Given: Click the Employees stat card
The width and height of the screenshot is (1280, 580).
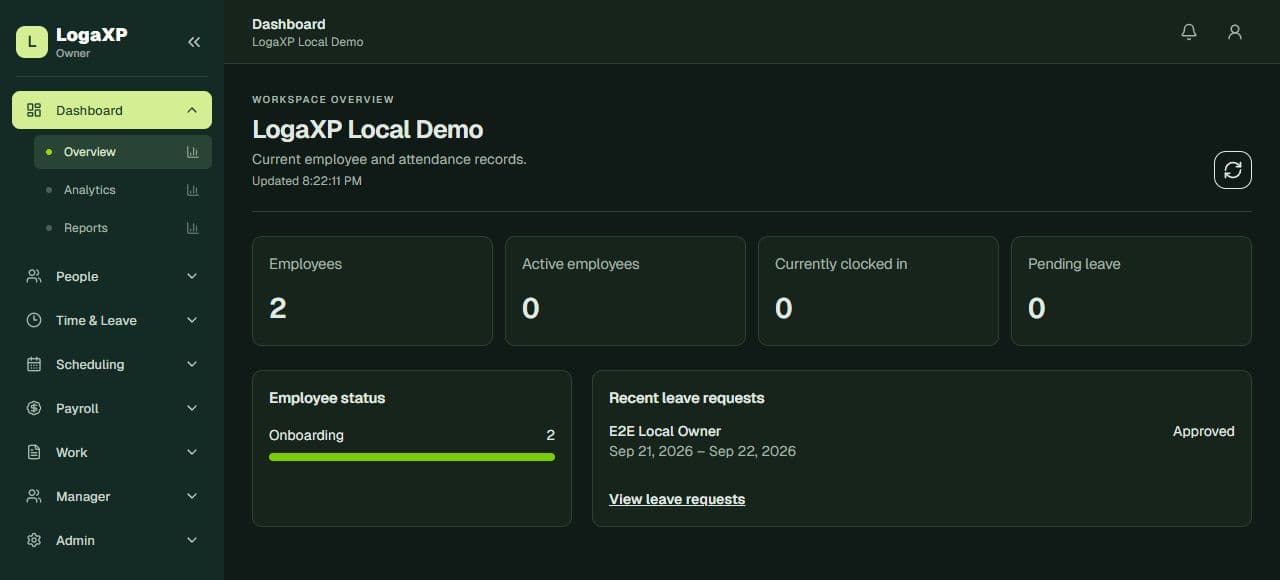Looking at the screenshot, I should coord(372,291).
